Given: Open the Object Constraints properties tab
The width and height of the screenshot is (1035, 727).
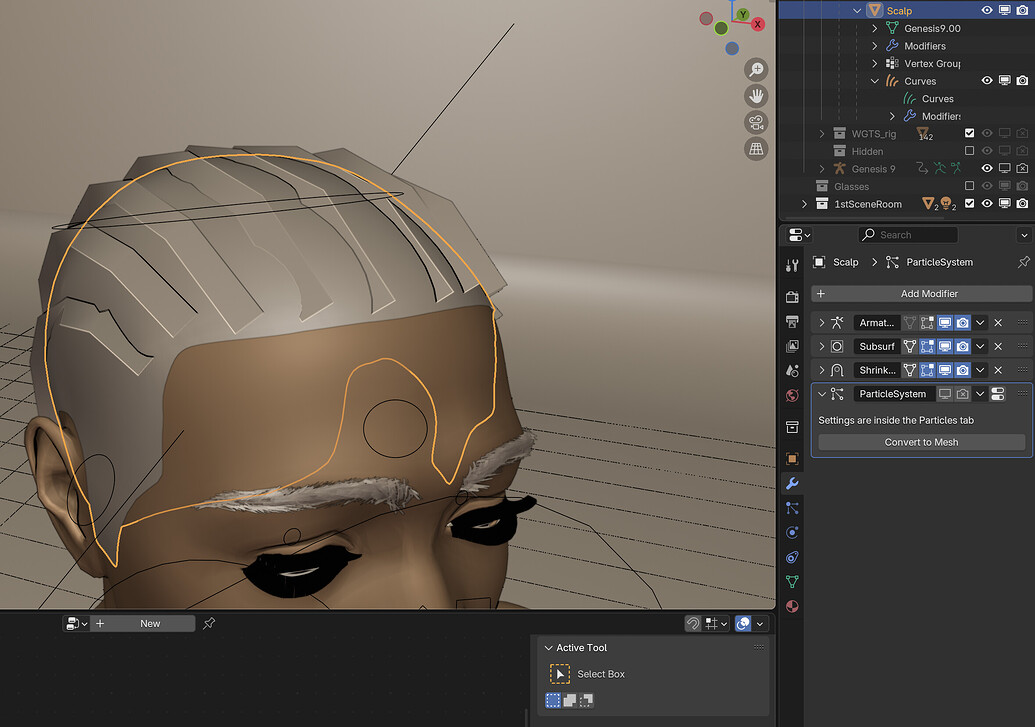Looking at the screenshot, I should (792, 557).
